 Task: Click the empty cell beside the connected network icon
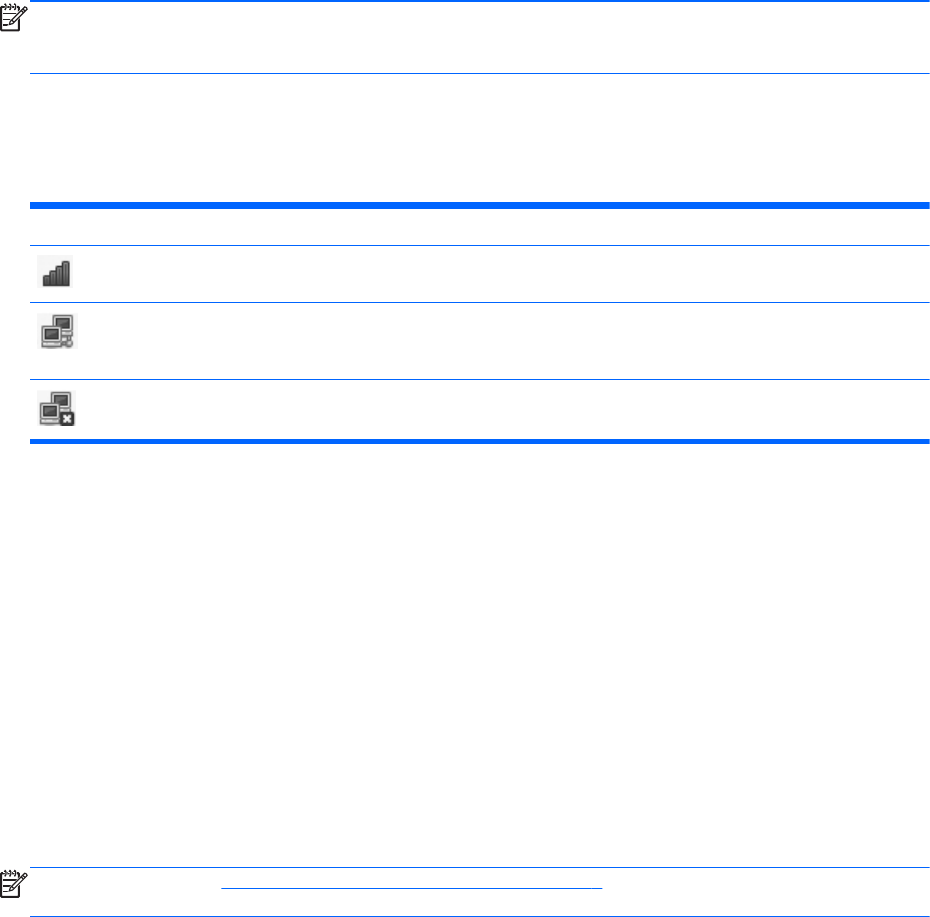(500, 340)
